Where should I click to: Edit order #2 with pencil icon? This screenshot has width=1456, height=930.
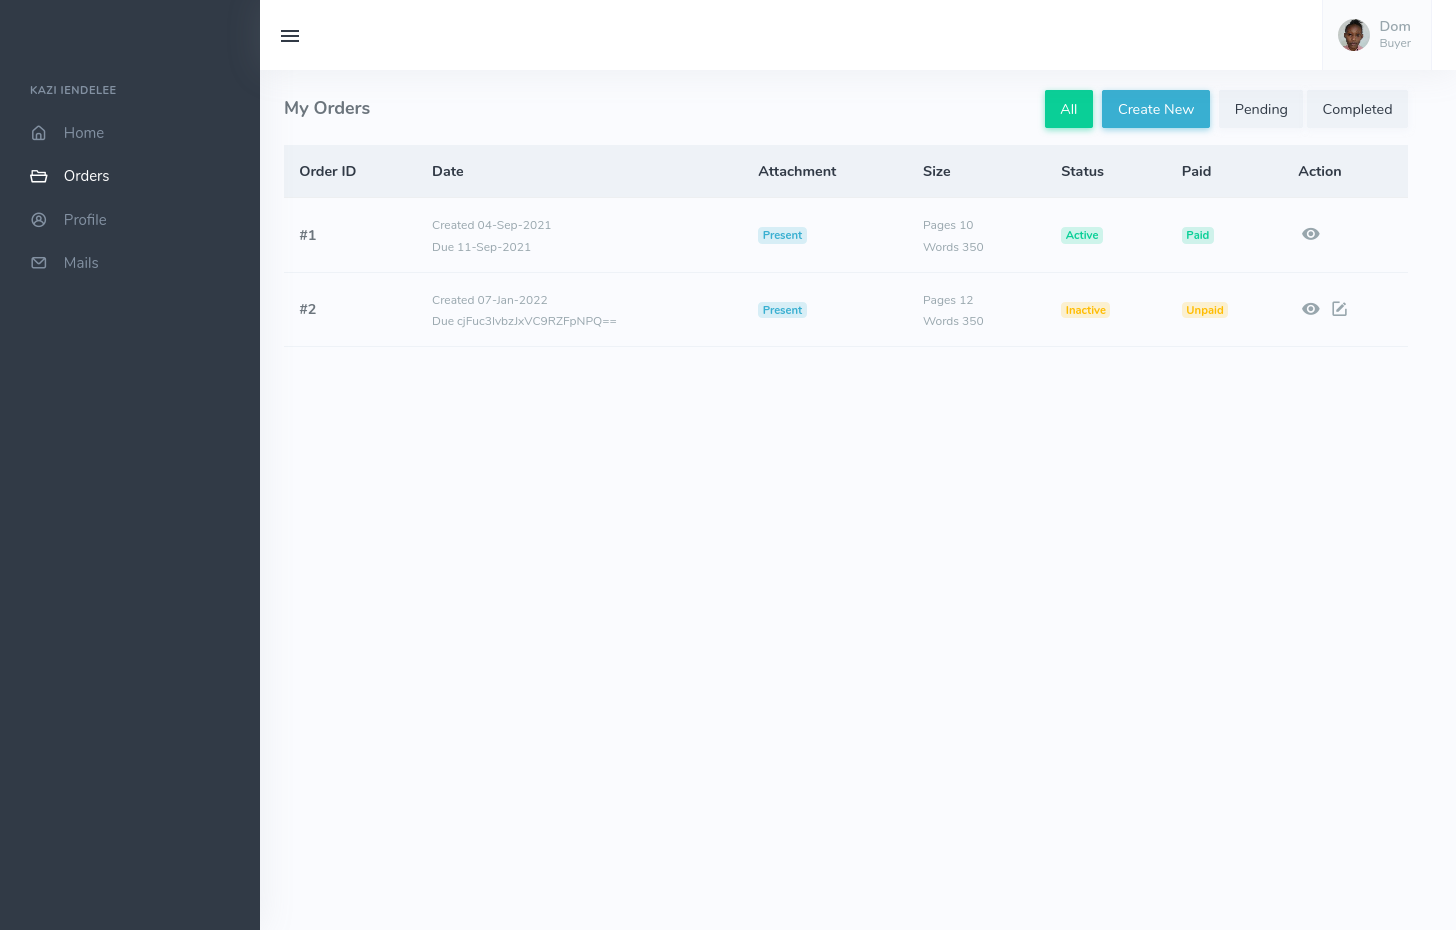click(x=1339, y=309)
